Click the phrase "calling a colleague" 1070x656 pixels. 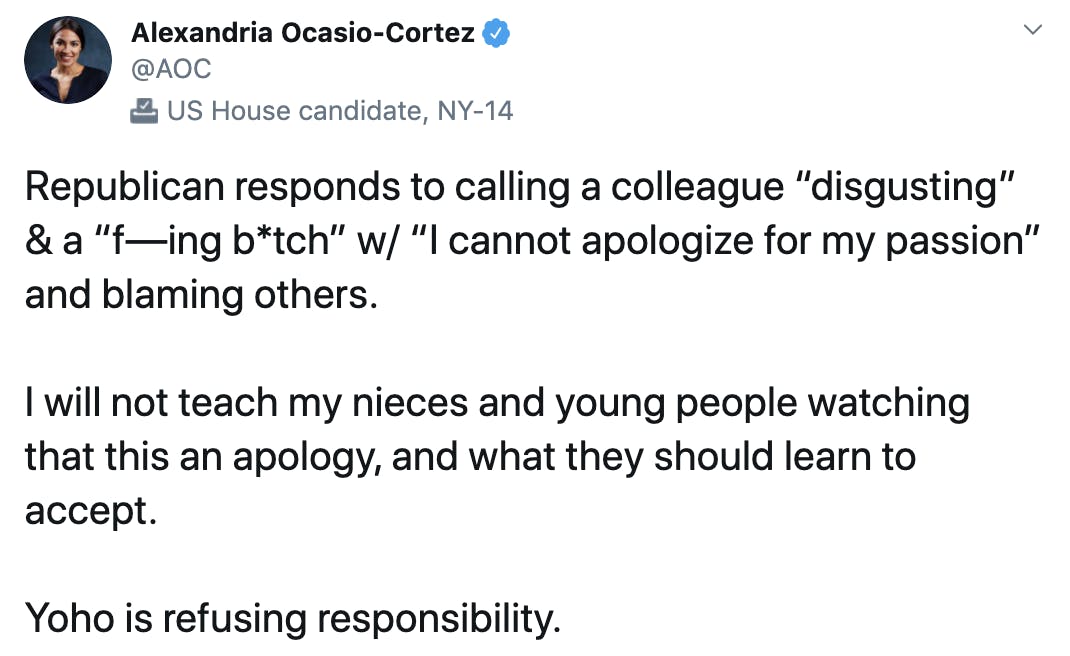(620, 188)
